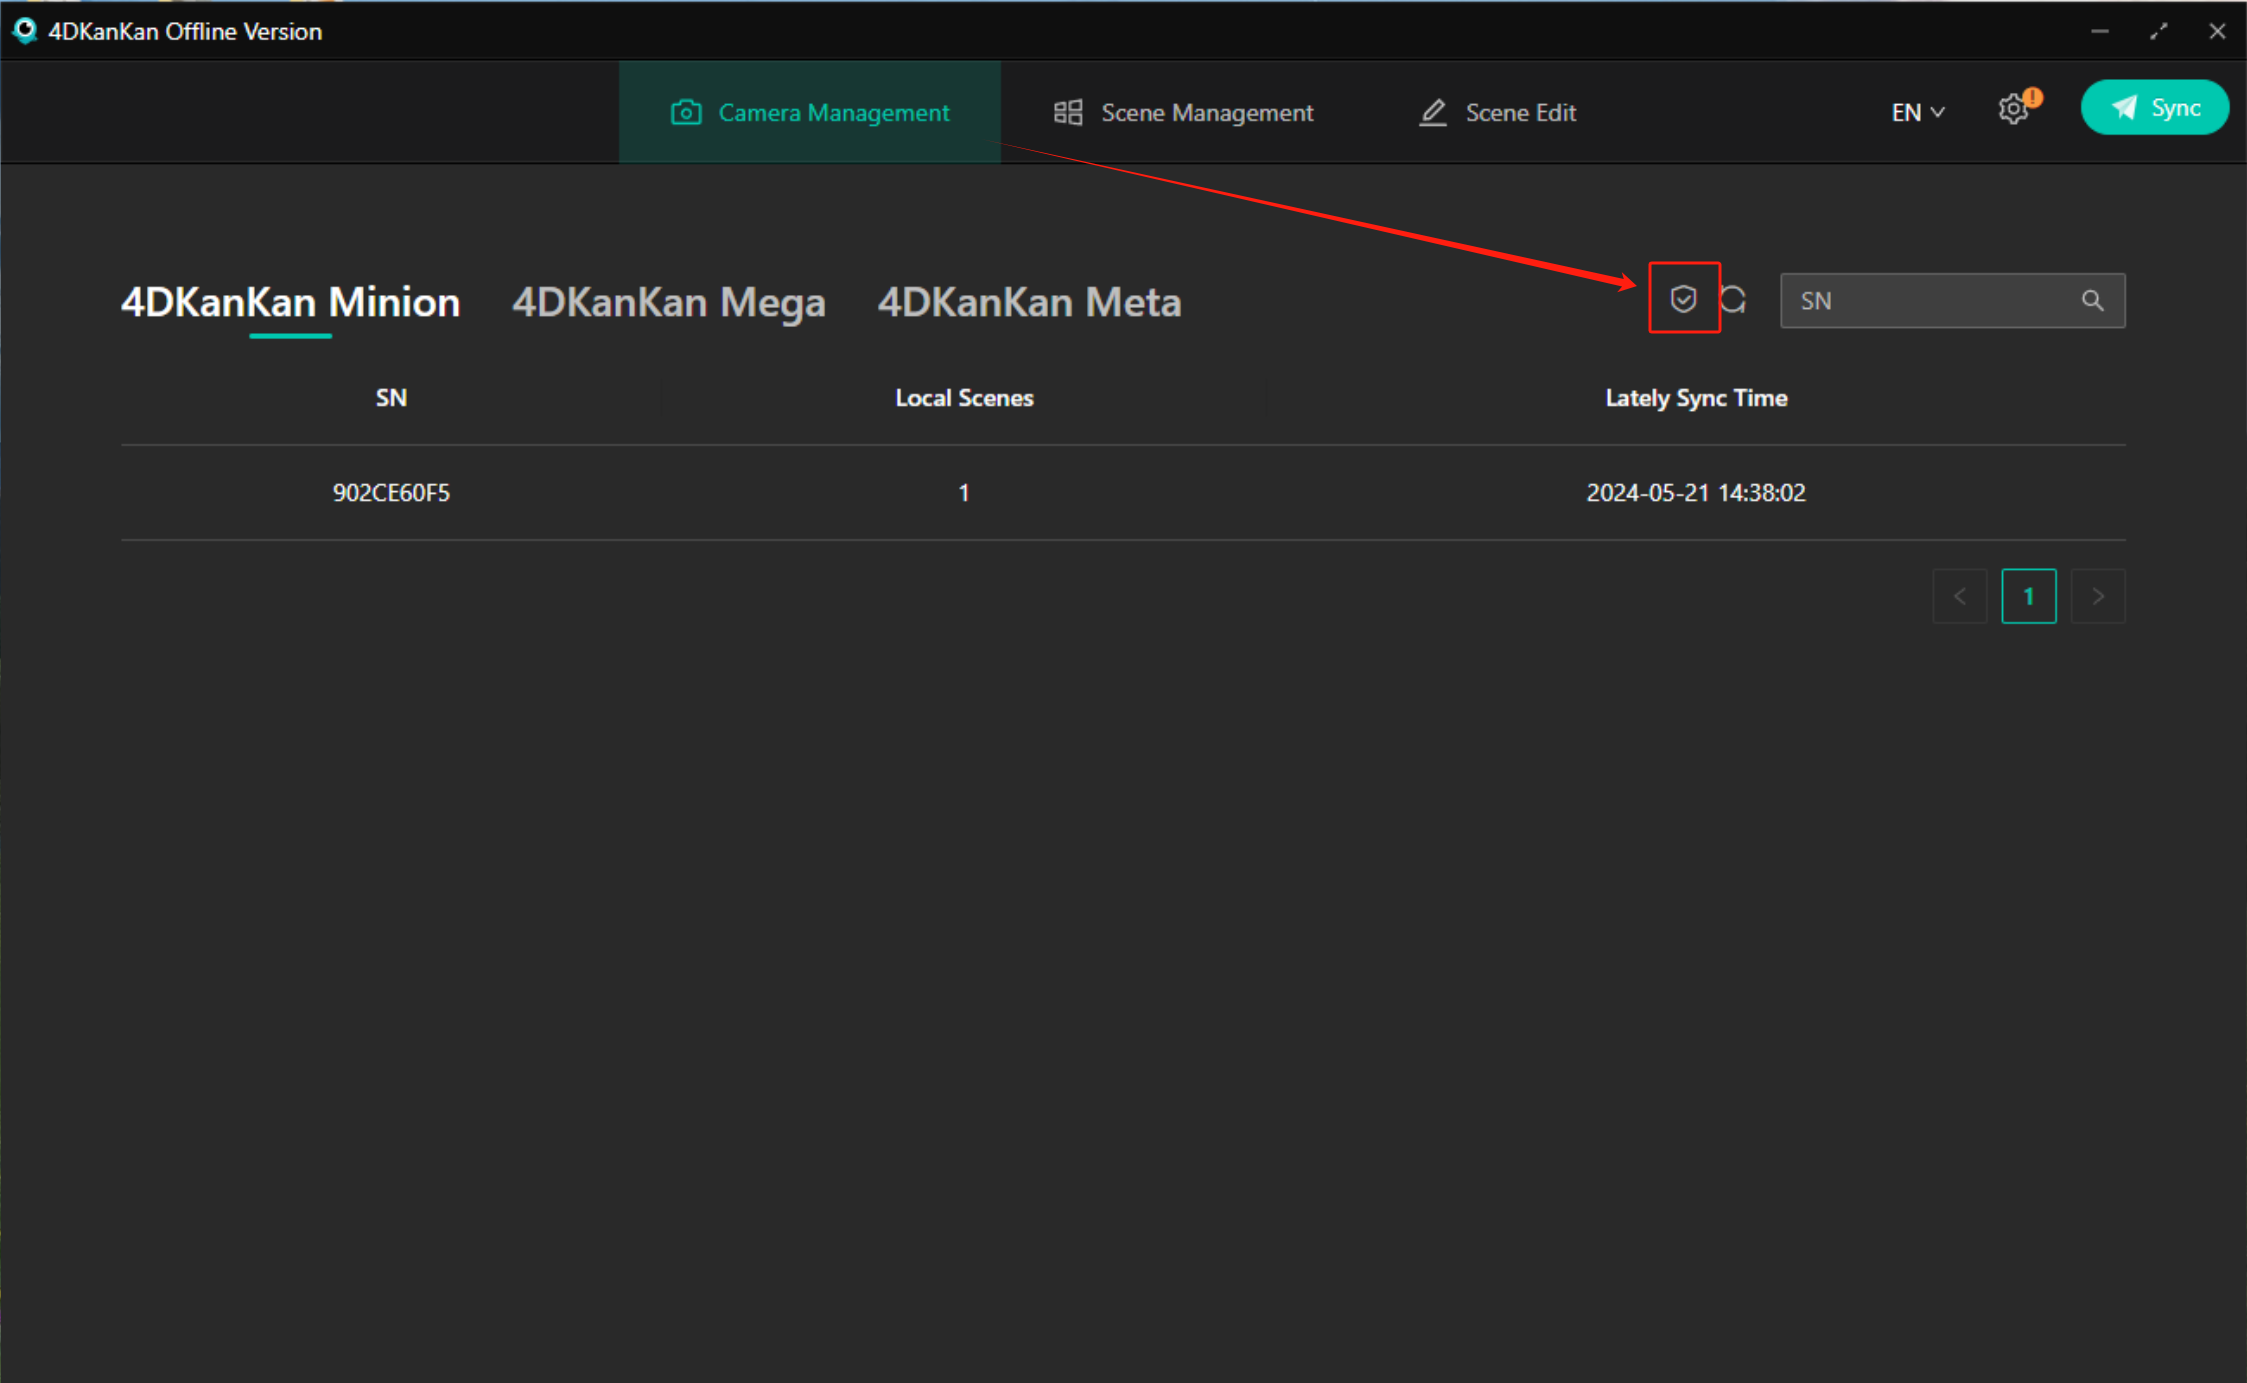Click the window restore size icon

pos(2158,31)
